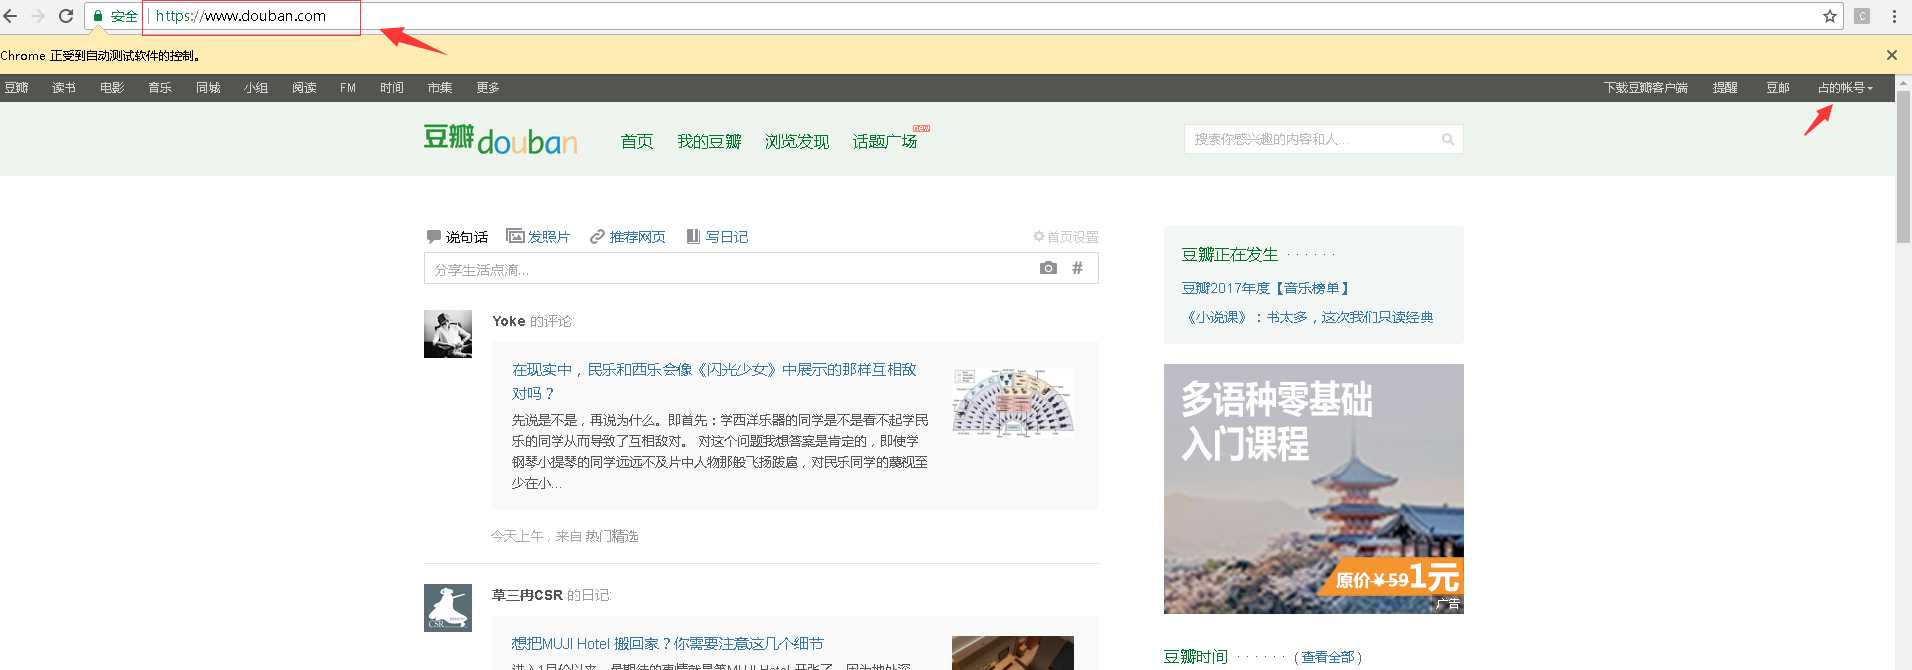Click the search magnifier icon

(x=1447, y=139)
